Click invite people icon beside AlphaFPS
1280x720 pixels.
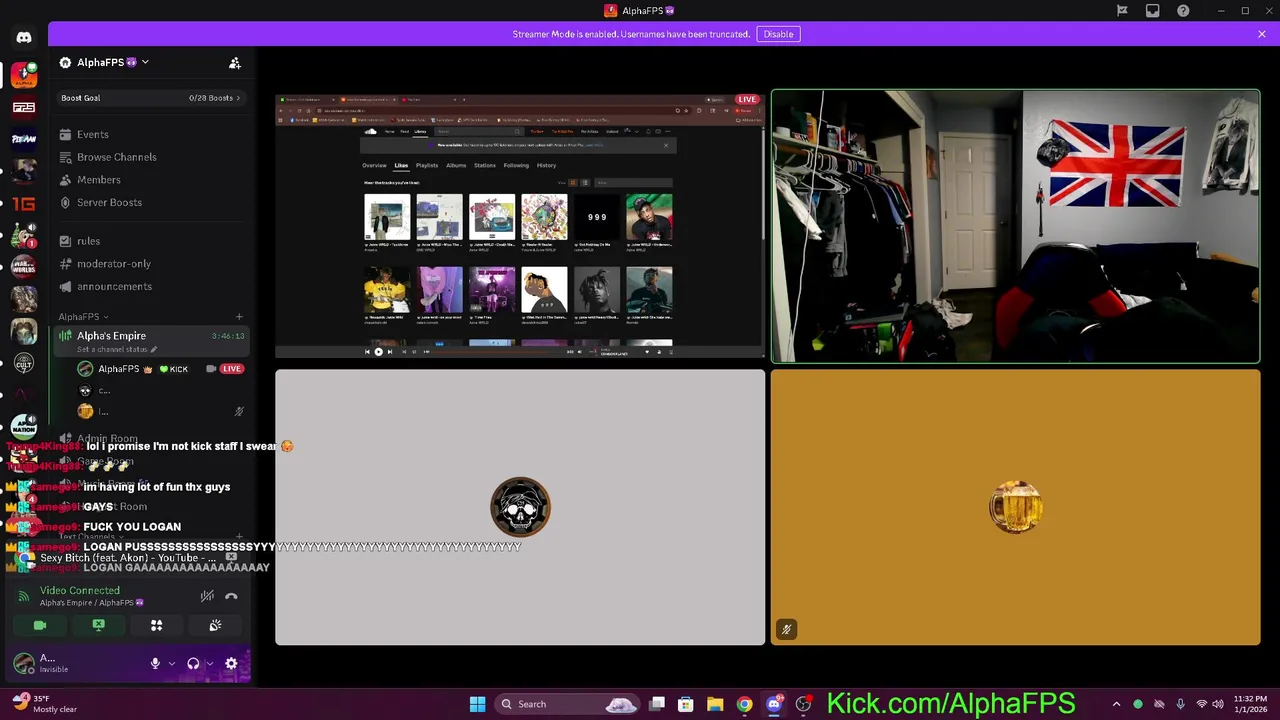click(x=235, y=63)
